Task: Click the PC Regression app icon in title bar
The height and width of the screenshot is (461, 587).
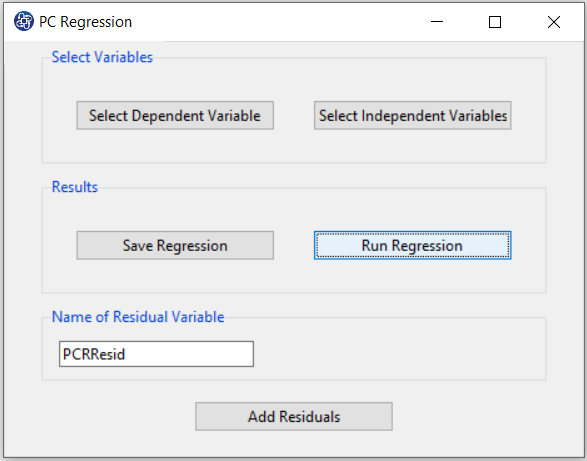Action: click(x=24, y=22)
